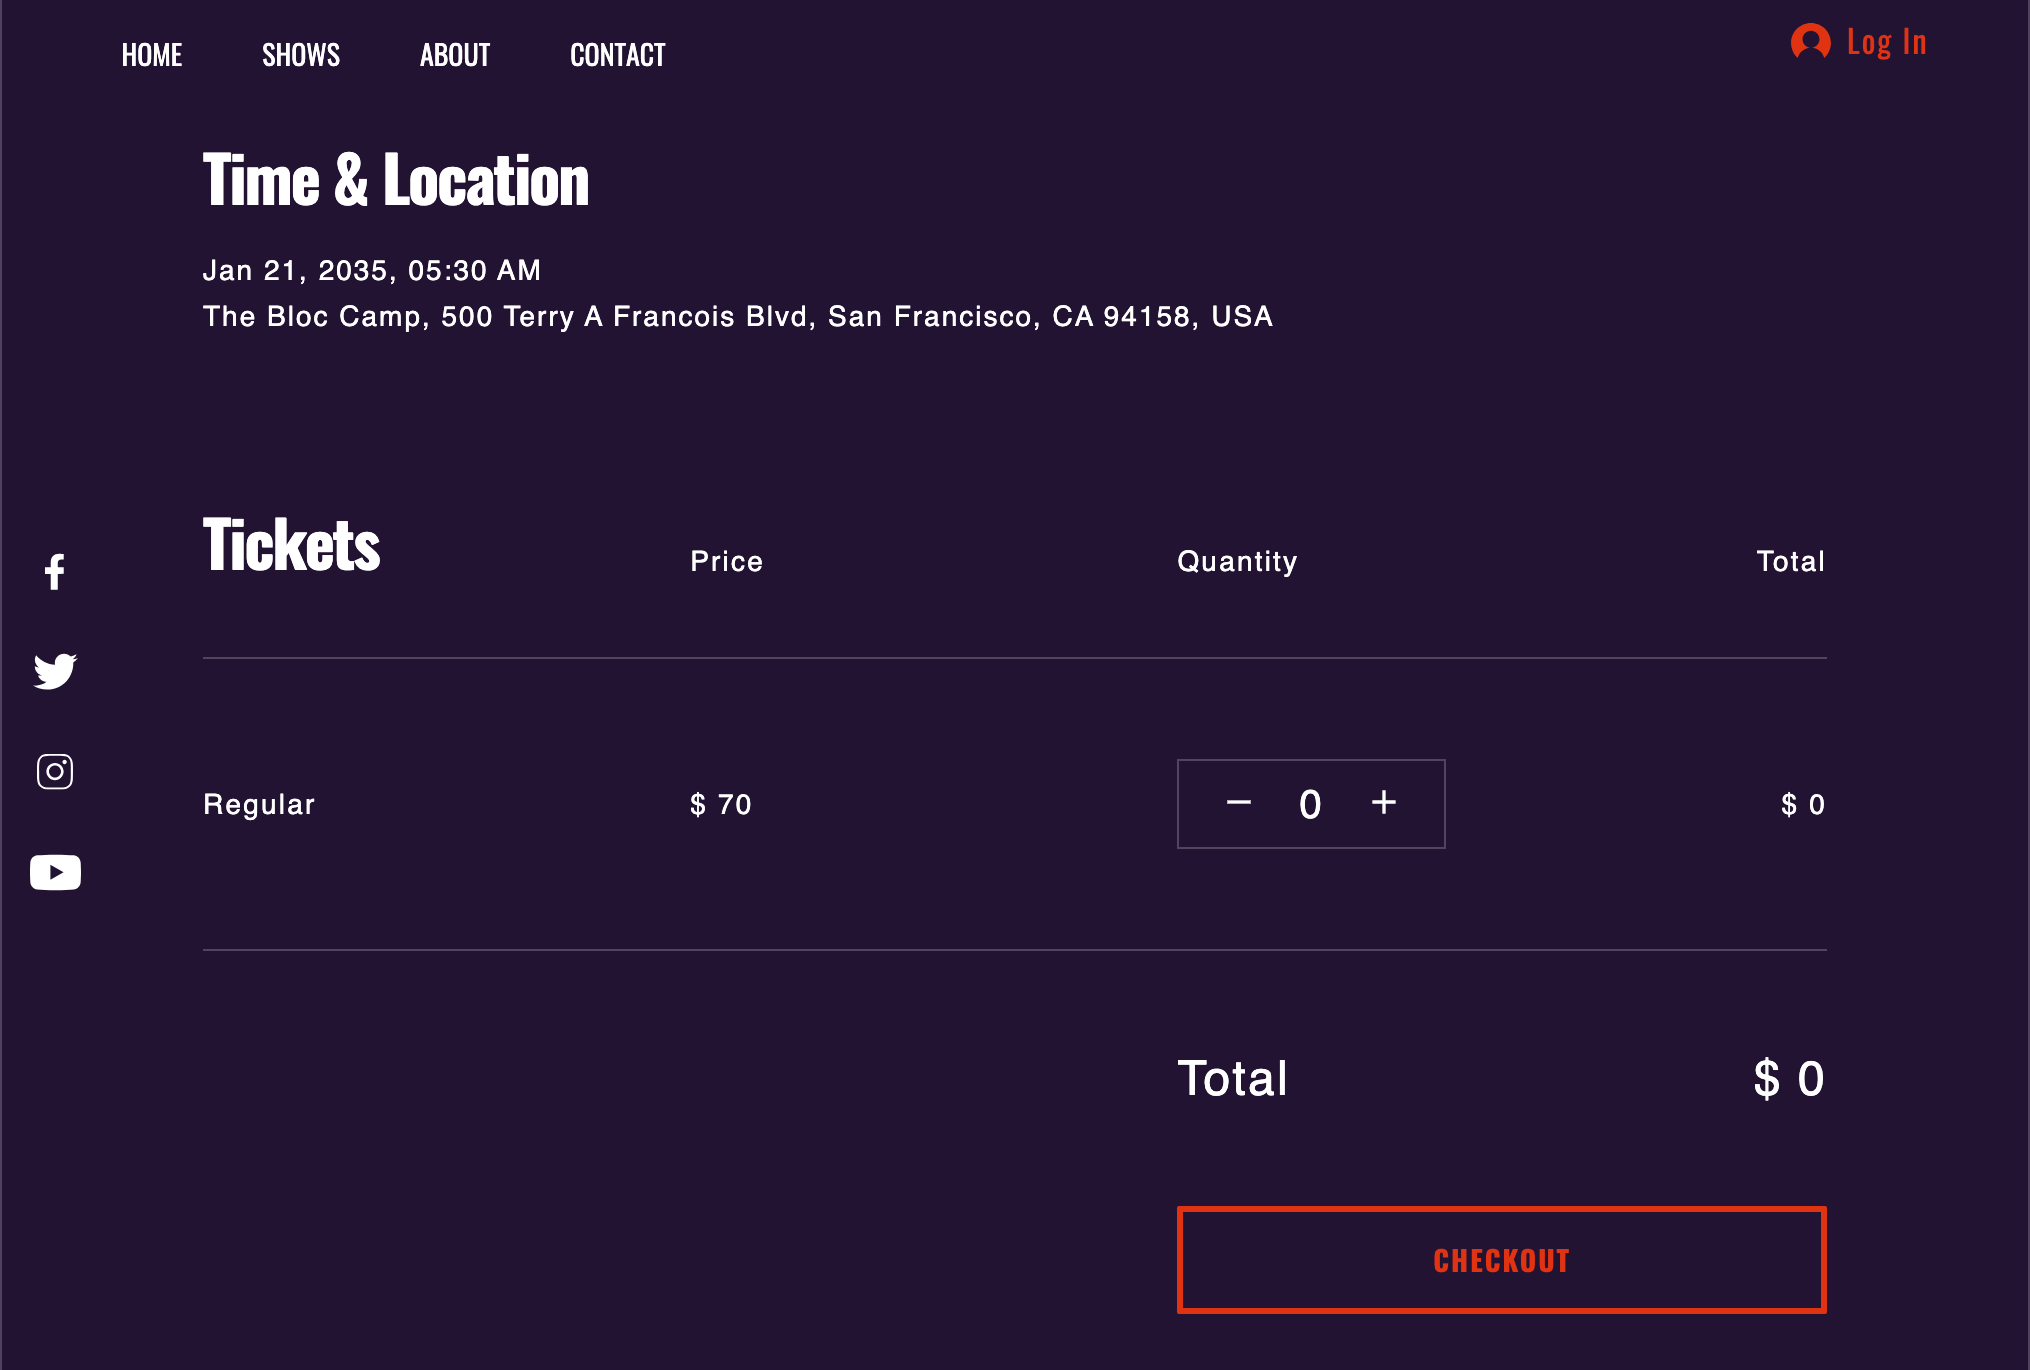This screenshot has width=2030, height=1370.
Task: Click the Log In link
Action: (1888, 42)
